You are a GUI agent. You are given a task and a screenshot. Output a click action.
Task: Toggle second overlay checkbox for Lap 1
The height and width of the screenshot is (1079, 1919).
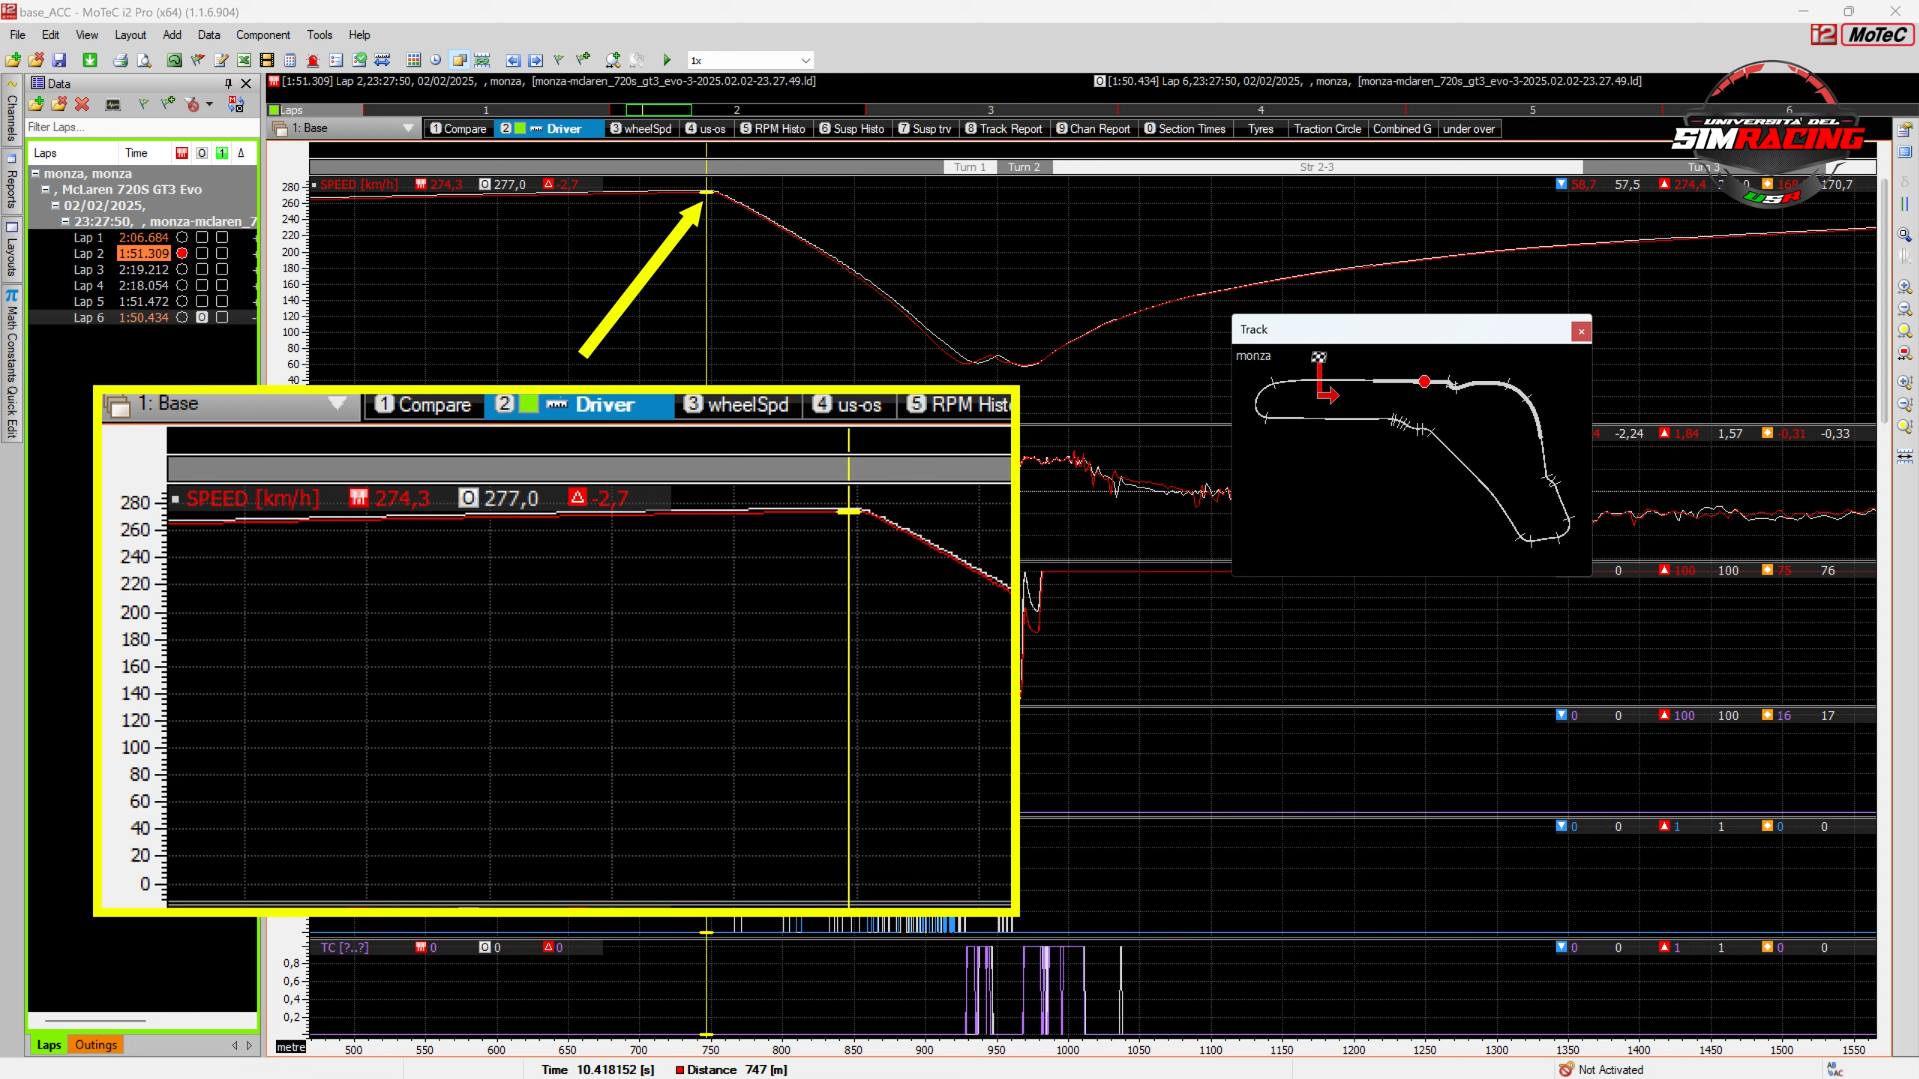pos(222,237)
